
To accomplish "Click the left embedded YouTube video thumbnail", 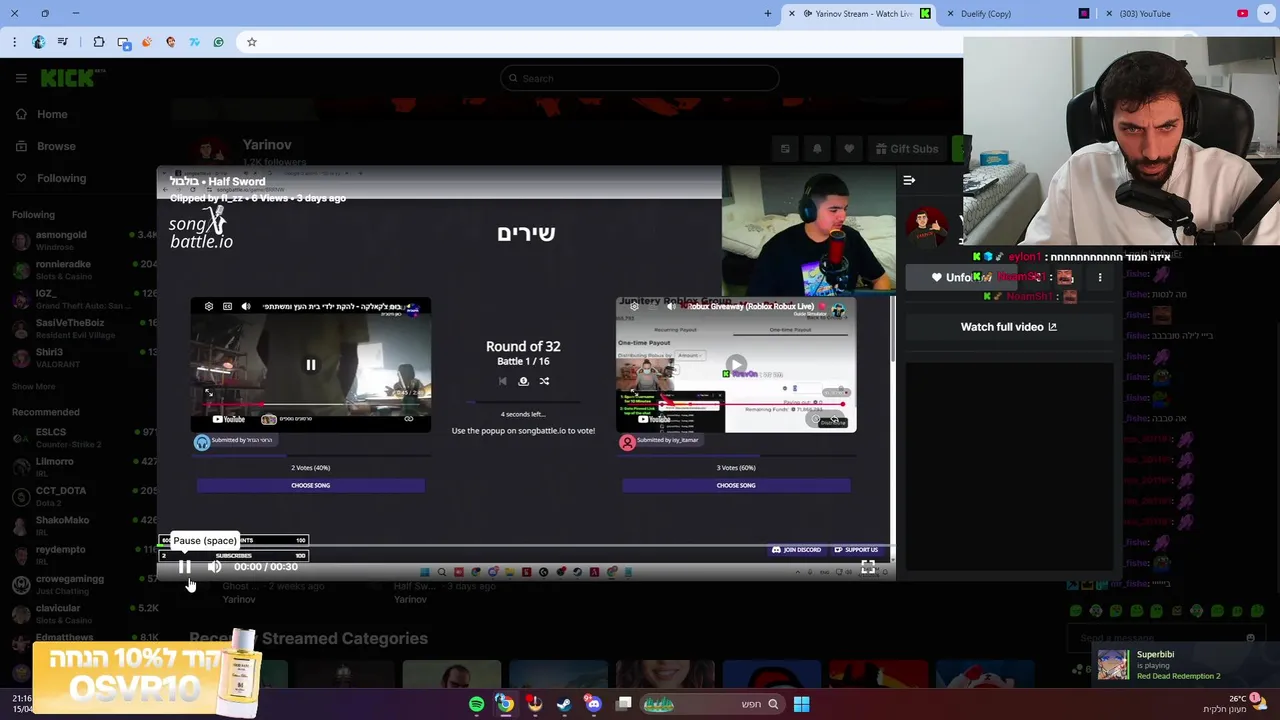I will tap(310, 365).
